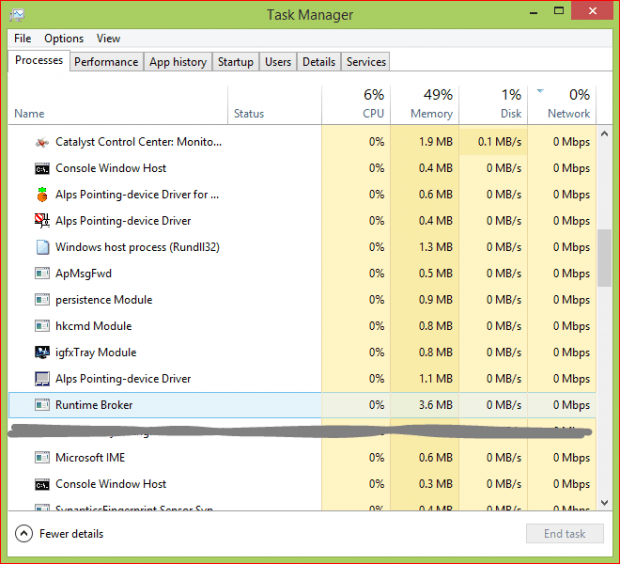Click Fewer details label
The image size is (620, 564).
click(x=71, y=534)
